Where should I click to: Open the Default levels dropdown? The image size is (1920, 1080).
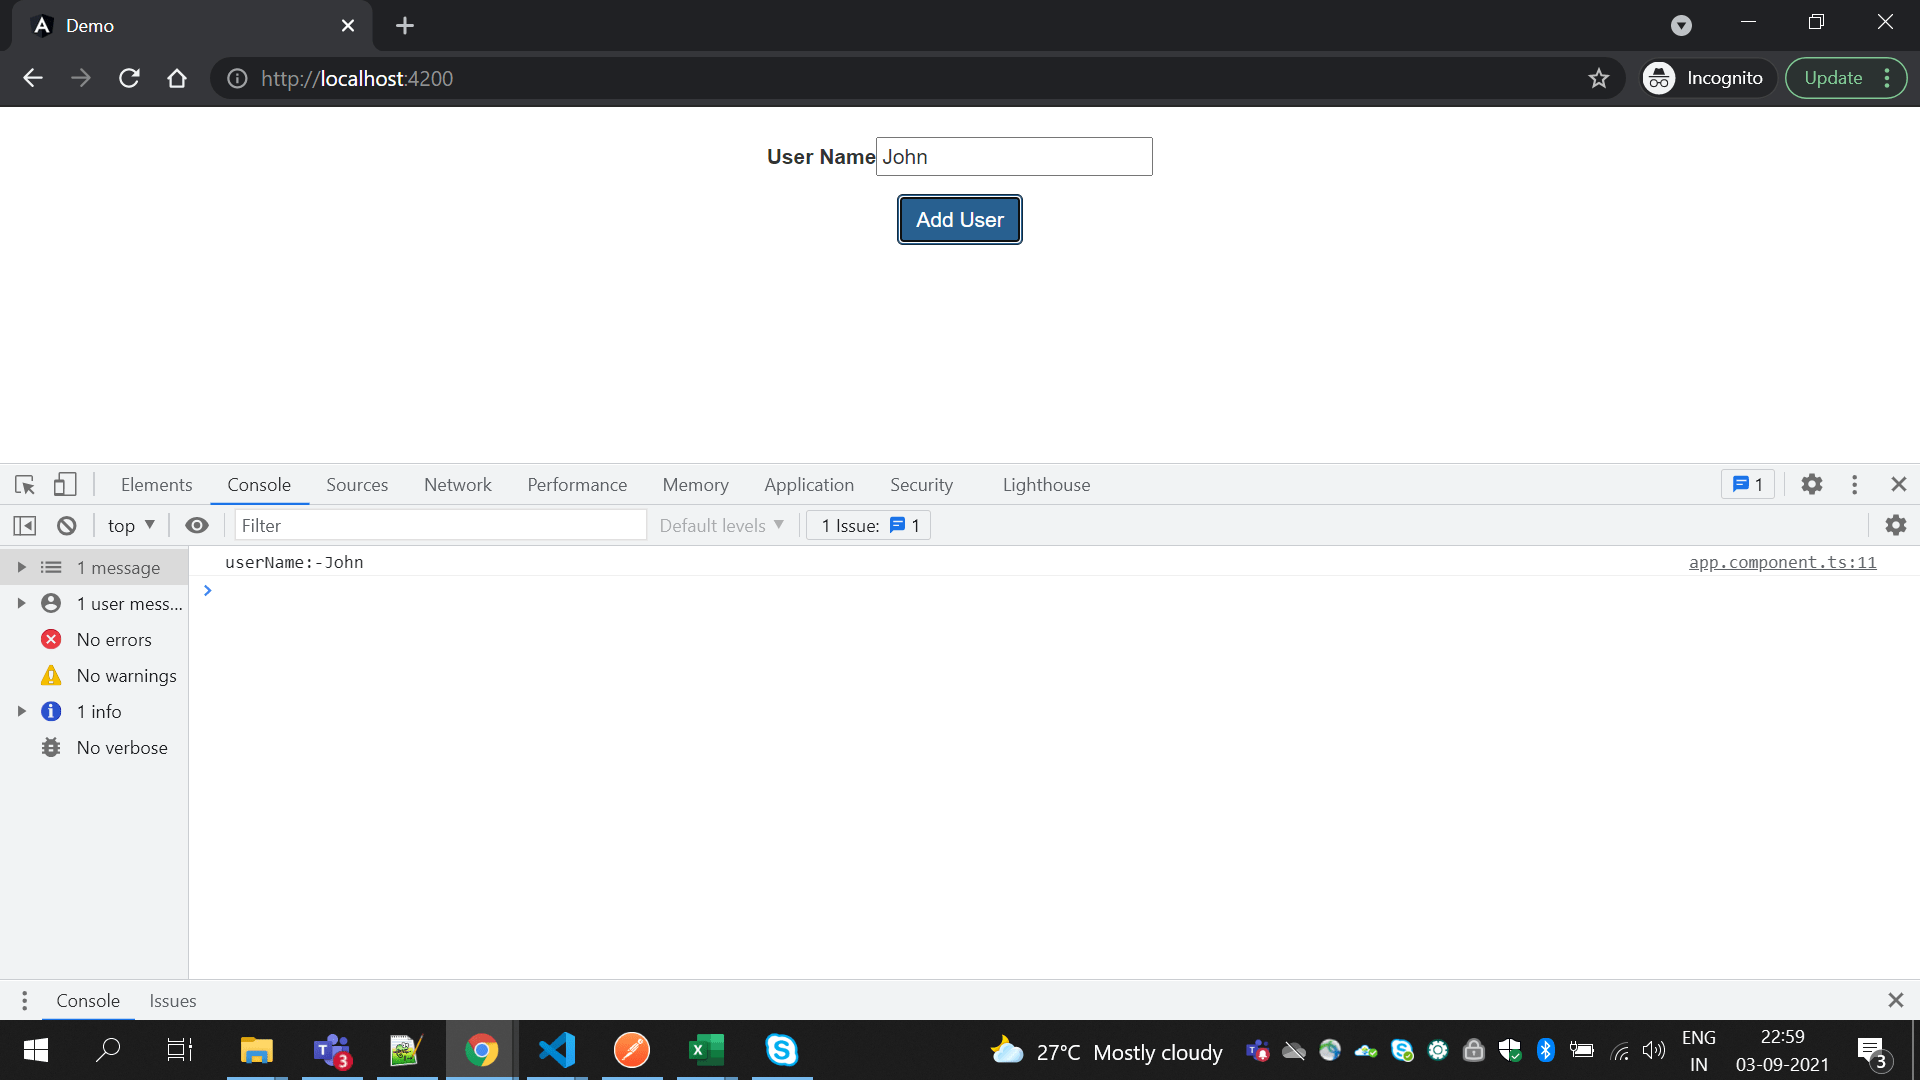click(x=720, y=525)
